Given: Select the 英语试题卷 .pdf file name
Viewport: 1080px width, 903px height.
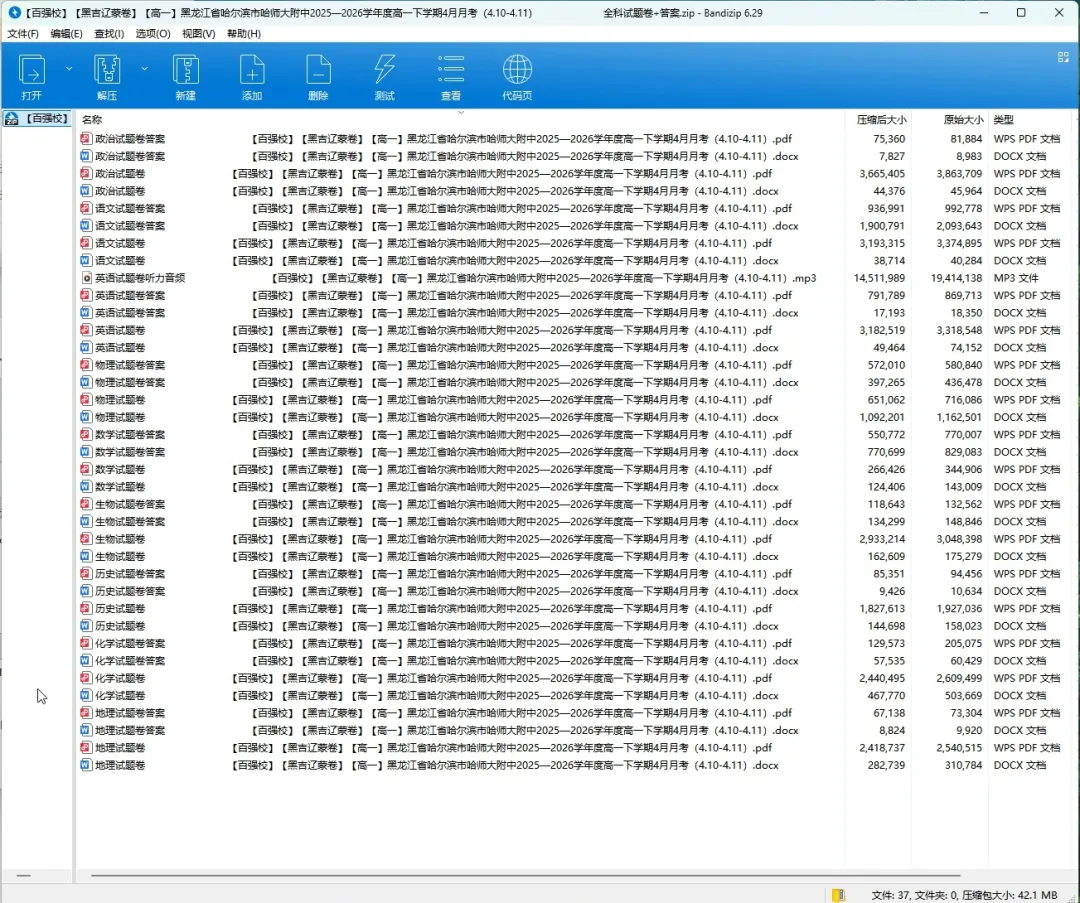Looking at the screenshot, I should (x=434, y=330).
